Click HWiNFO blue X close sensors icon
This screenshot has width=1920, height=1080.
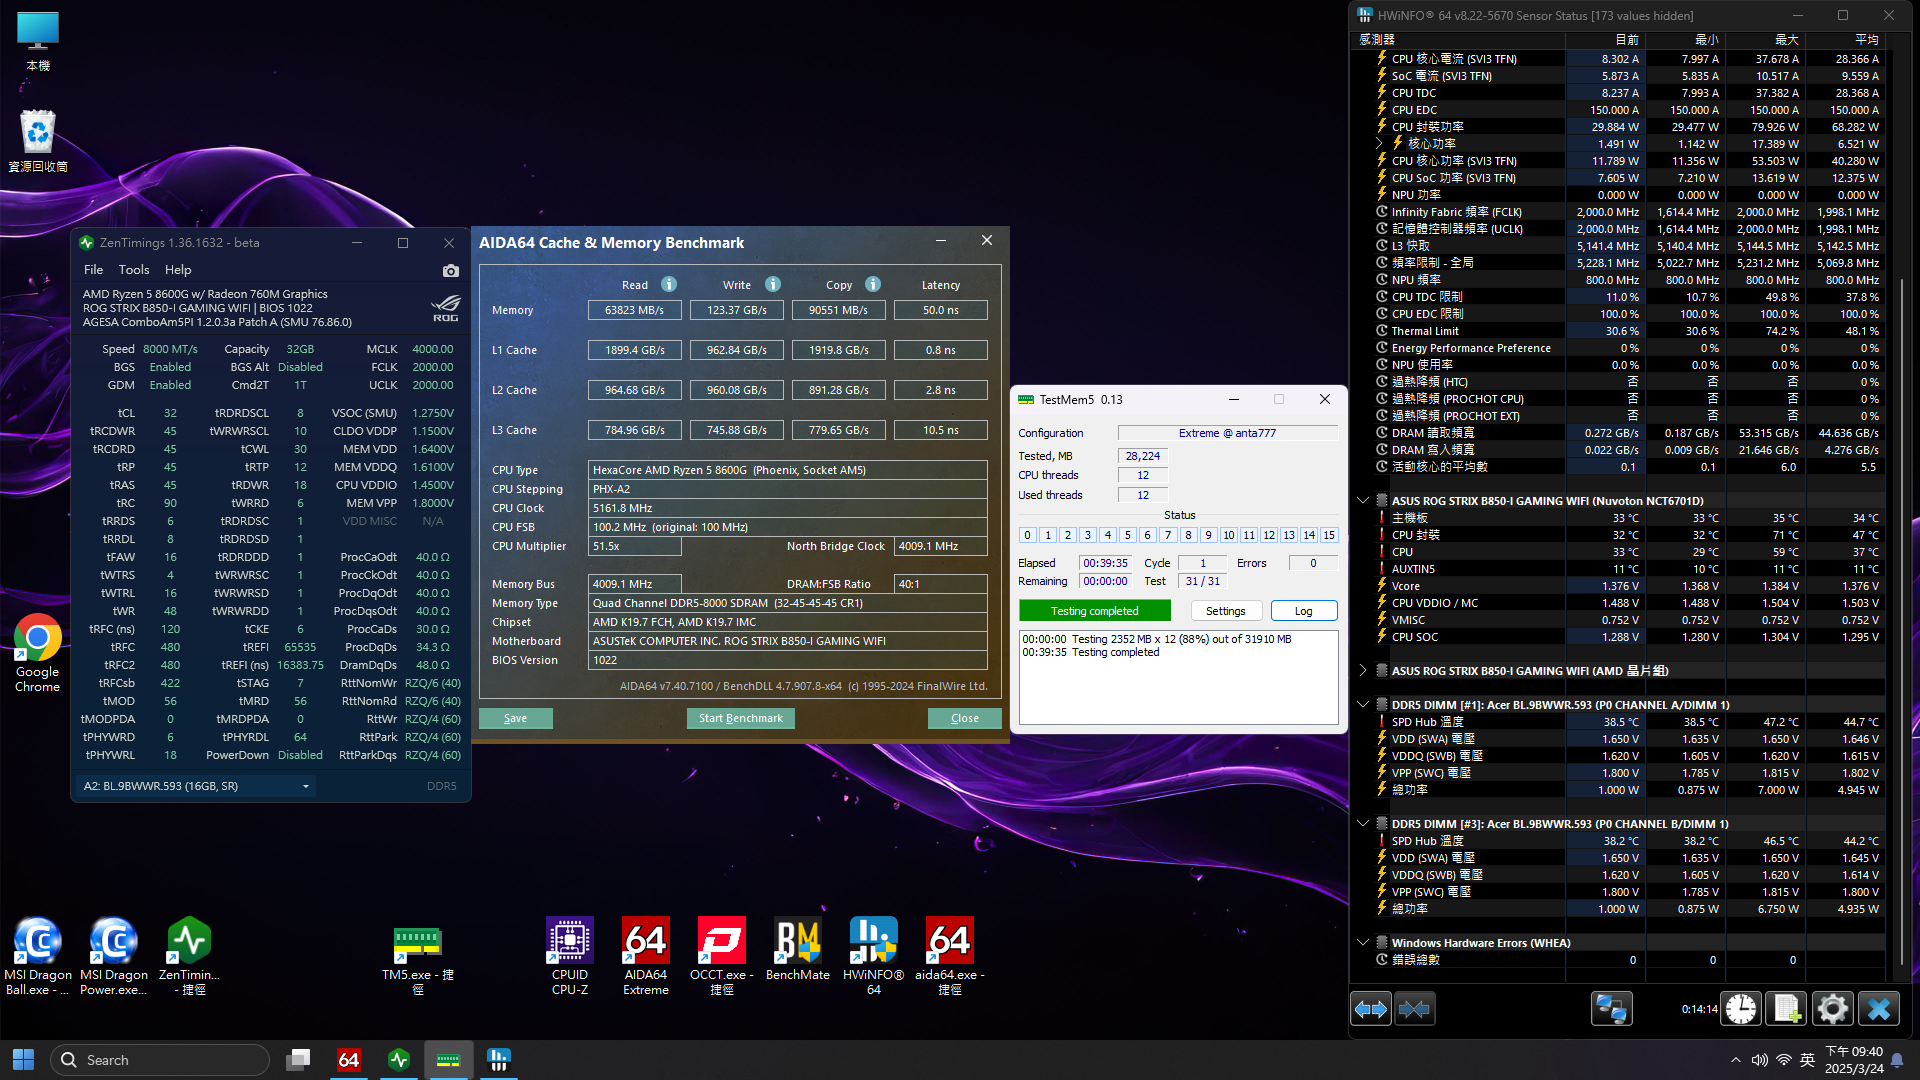(1878, 1009)
